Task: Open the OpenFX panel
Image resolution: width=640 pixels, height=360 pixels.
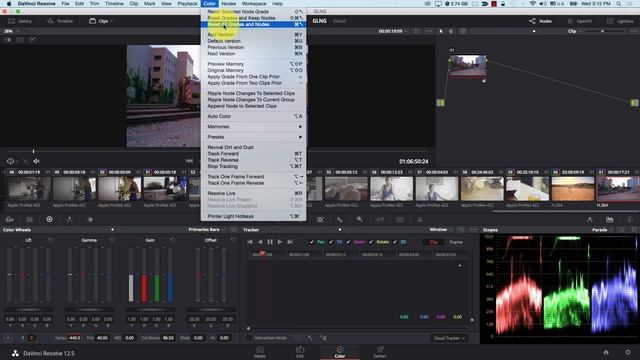Action: 579,21
